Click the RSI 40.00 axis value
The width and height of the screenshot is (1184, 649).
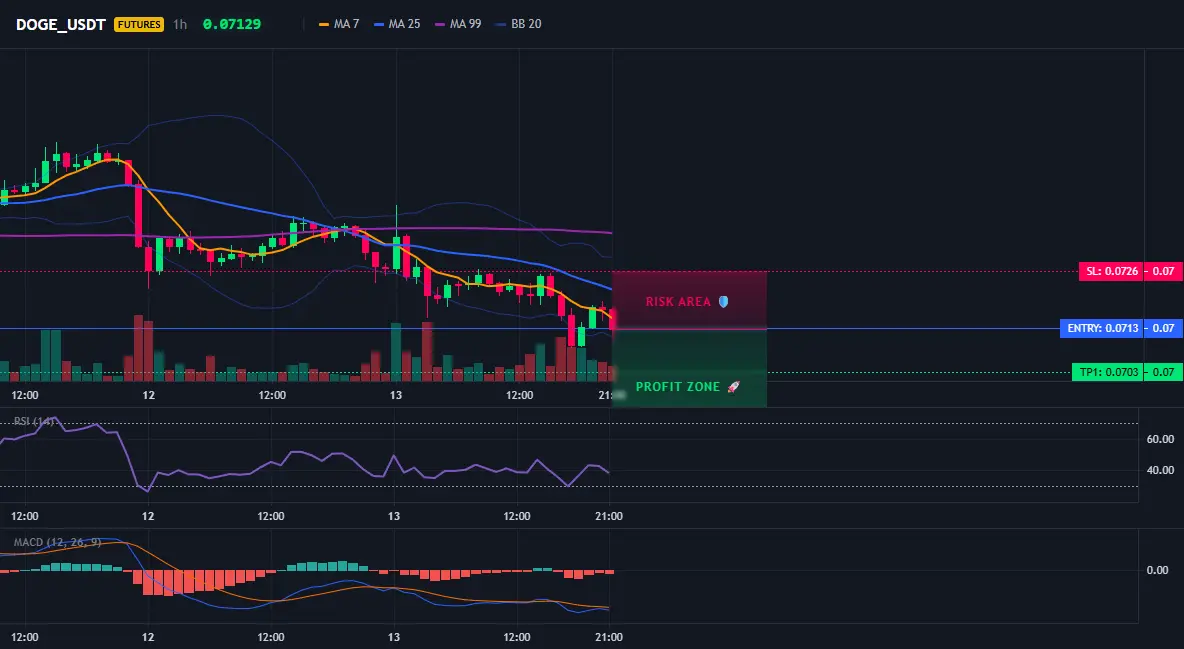[1160, 470]
